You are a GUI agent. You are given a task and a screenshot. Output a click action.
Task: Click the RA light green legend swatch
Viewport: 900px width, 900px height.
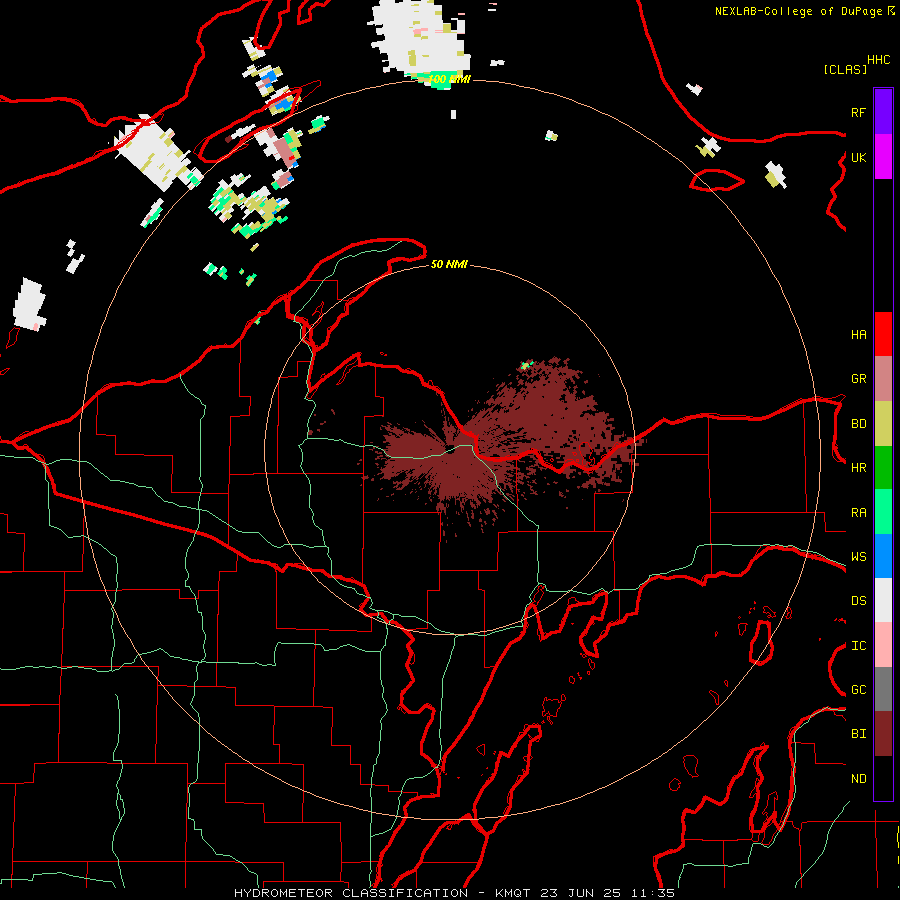pos(883,512)
